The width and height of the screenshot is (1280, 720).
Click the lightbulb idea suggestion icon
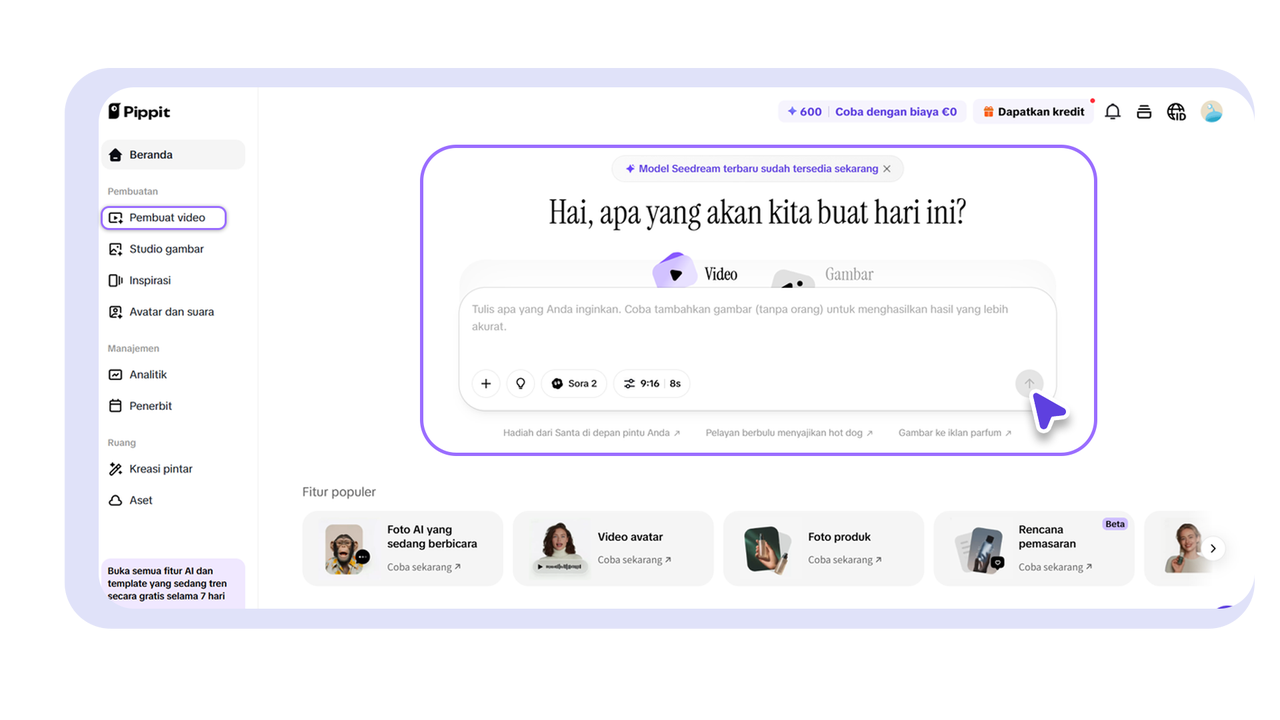520,383
